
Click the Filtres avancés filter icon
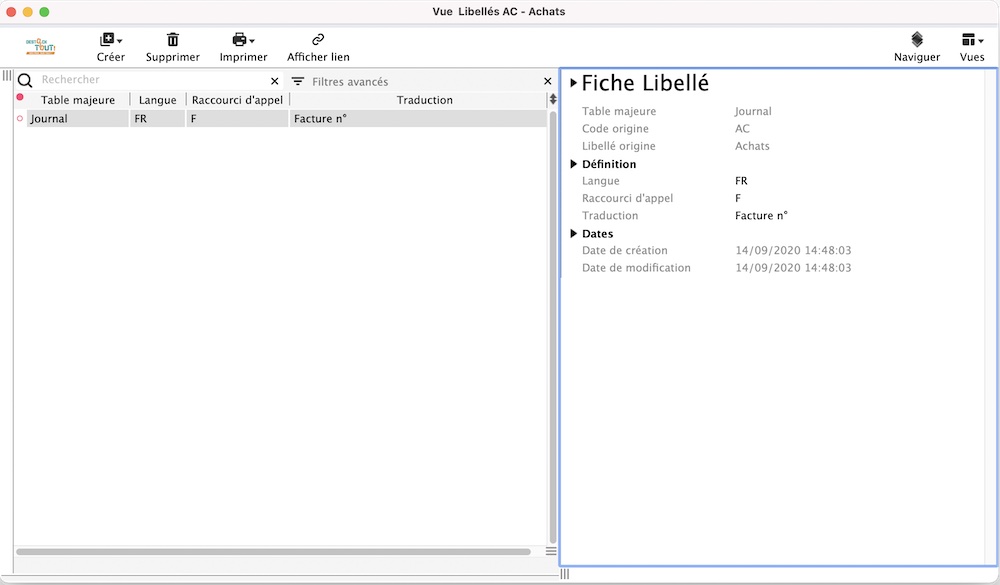[298, 81]
